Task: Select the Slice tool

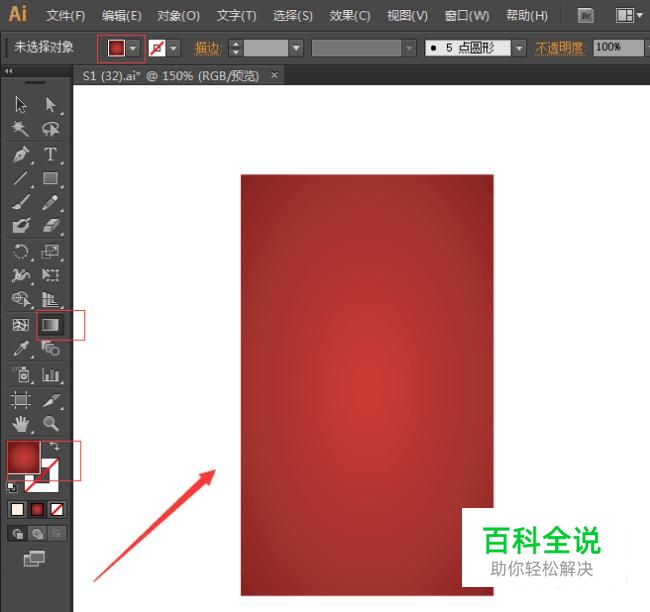Action: 51,400
